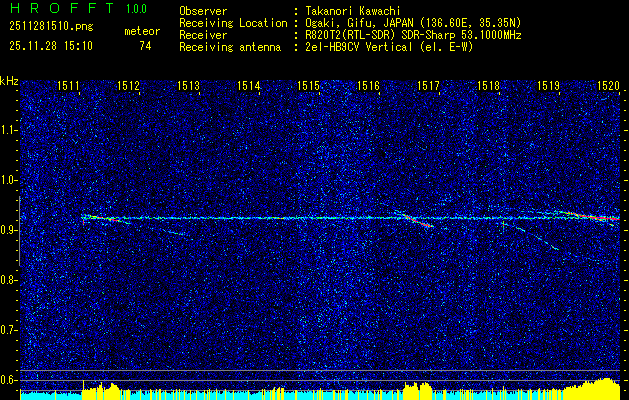Image resolution: width=629 pixels, height=400 pixels.
Task: Click the kHz axis unit label
Action: coord(9,81)
